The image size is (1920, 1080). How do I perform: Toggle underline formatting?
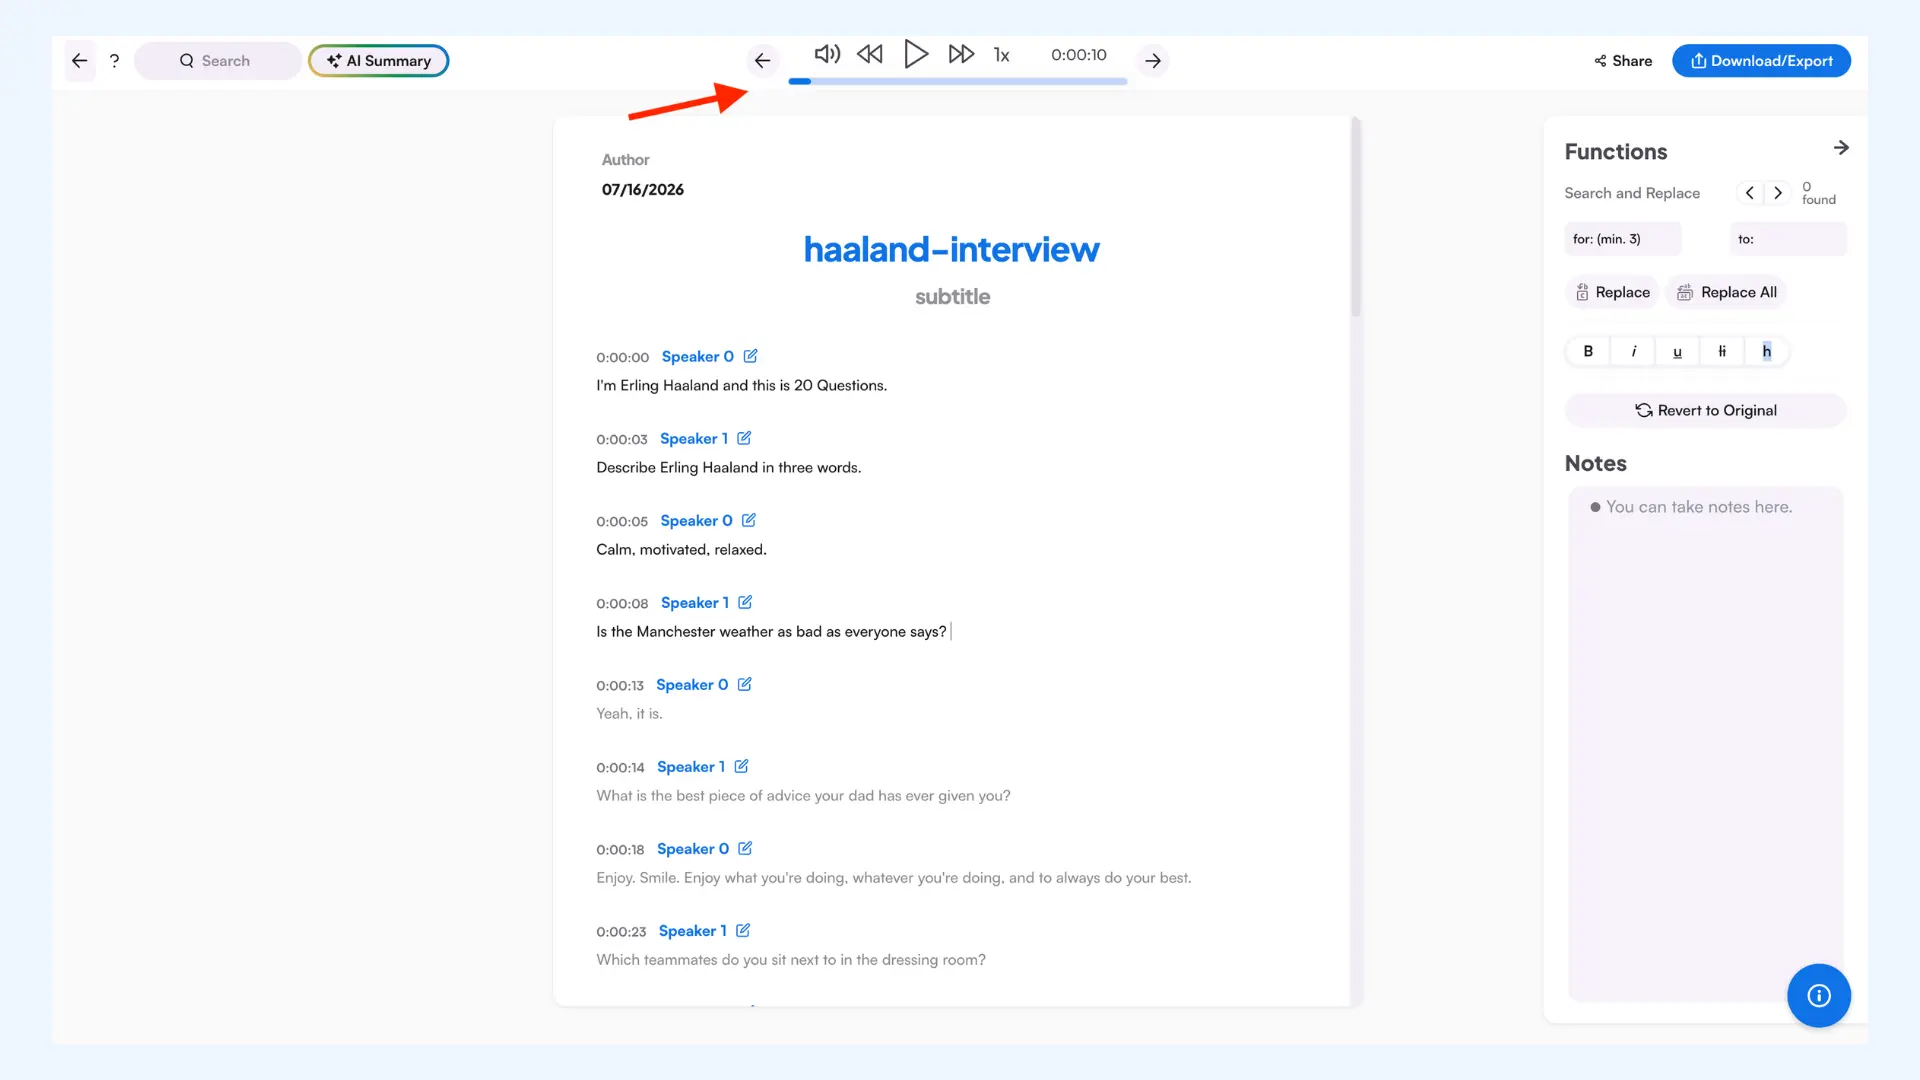tap(1677, 351)
